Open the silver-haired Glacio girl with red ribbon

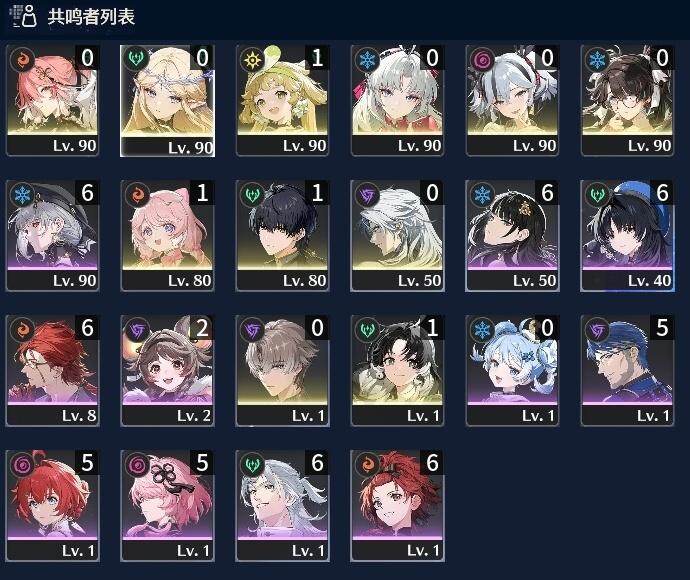pyautogui.click(x=397, y=100)
